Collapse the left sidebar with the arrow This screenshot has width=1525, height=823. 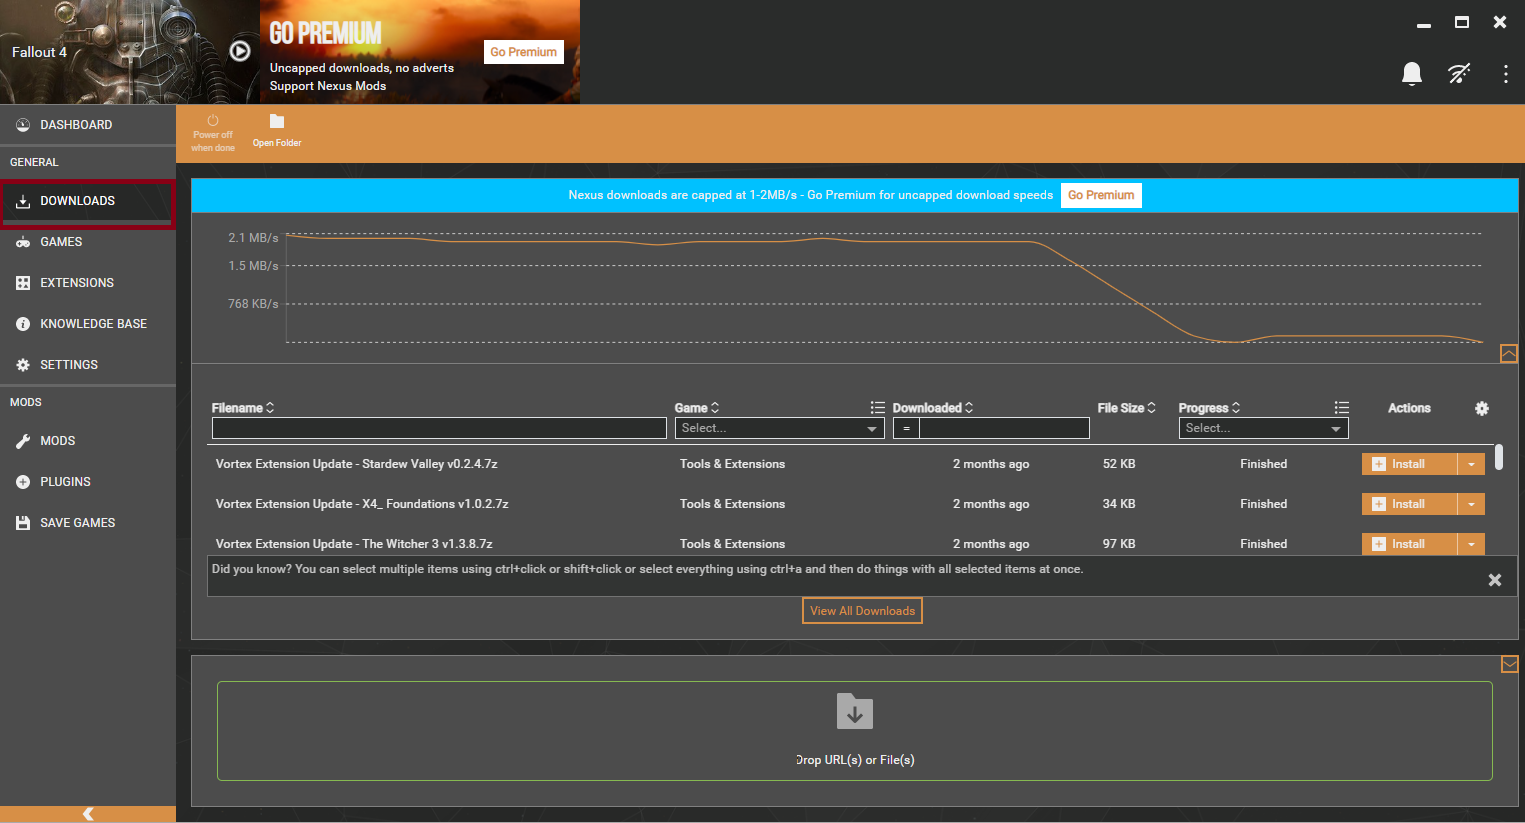click(x=88, y=814)
